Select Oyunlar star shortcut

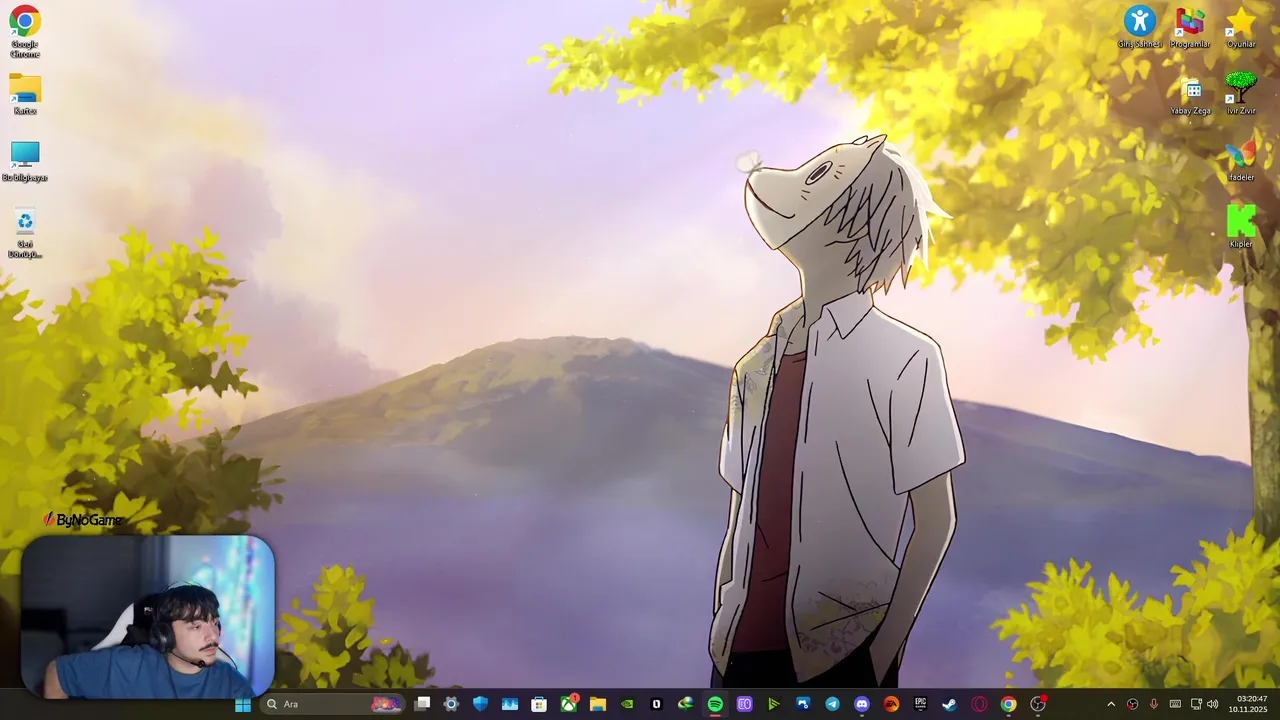point(1241,28)
